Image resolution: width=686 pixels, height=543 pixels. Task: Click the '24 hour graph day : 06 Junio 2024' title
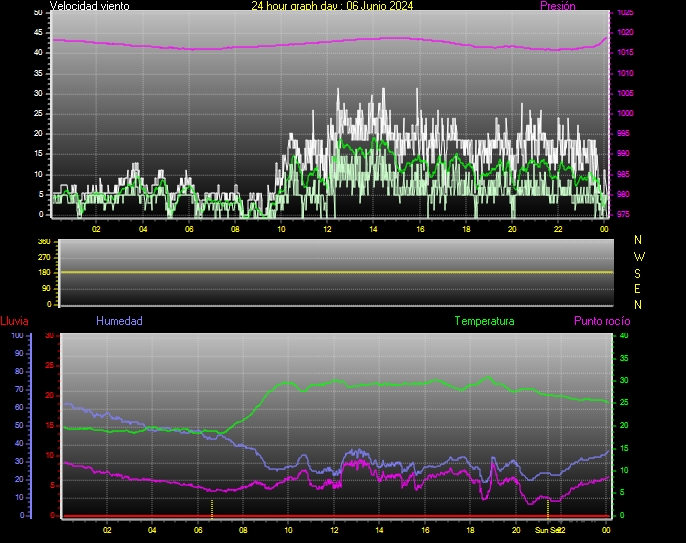pos(332,6)
